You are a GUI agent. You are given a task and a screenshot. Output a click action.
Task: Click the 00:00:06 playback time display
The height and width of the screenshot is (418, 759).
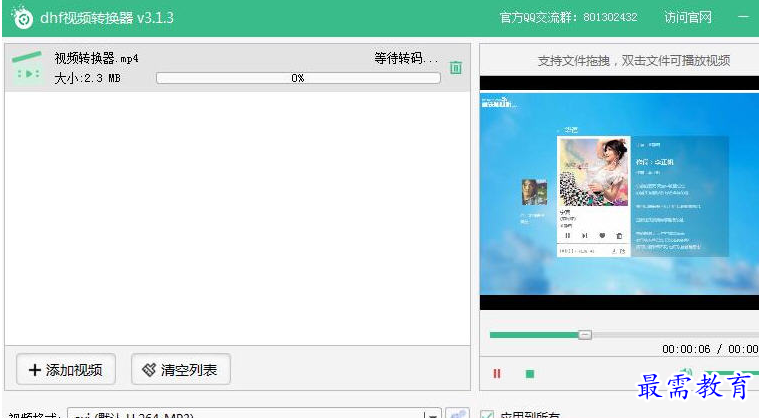click(x=686, y=350)
